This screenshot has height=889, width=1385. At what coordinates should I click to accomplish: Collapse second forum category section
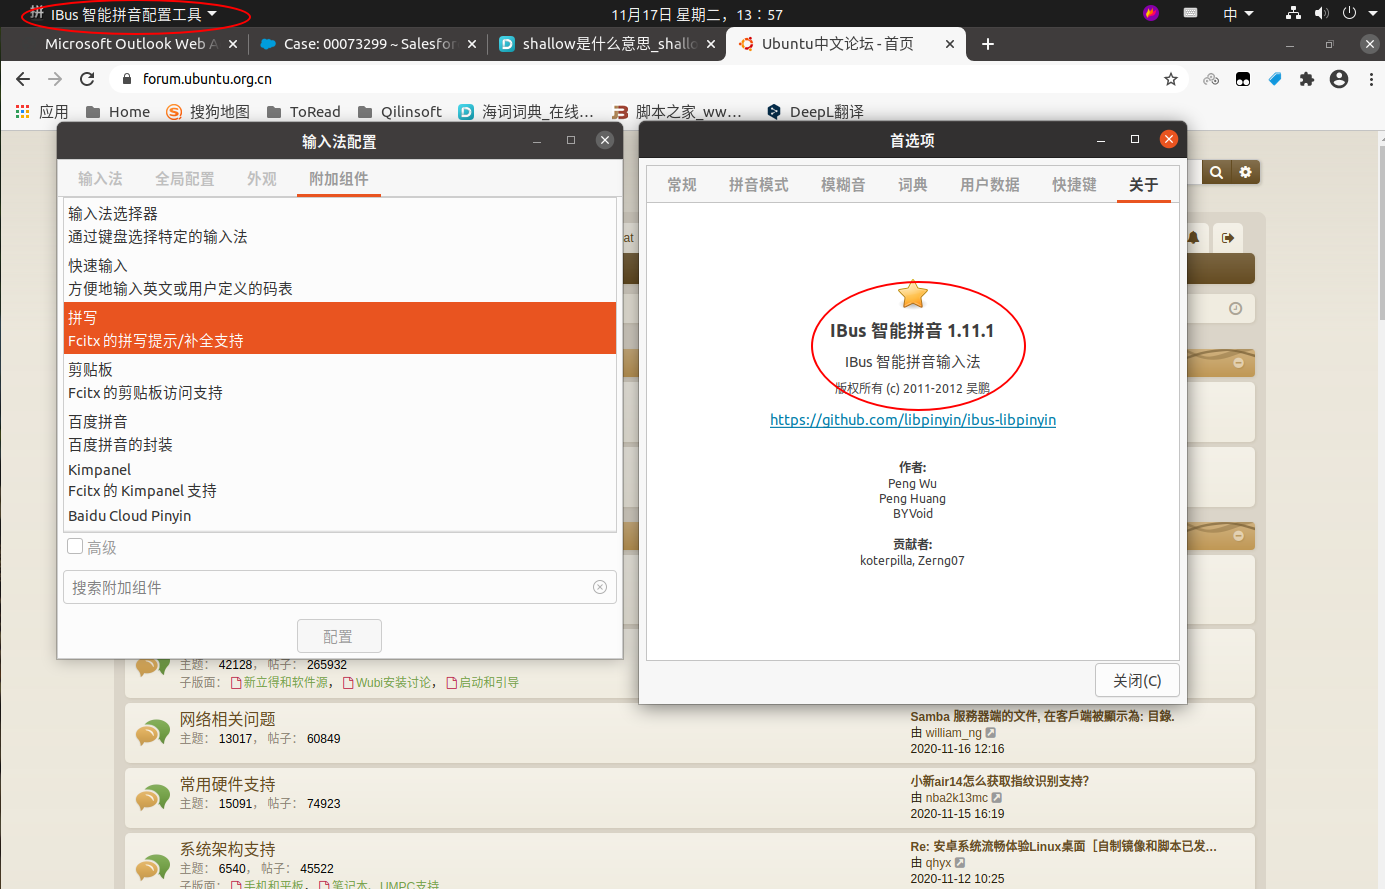[x=1238, y=536]
